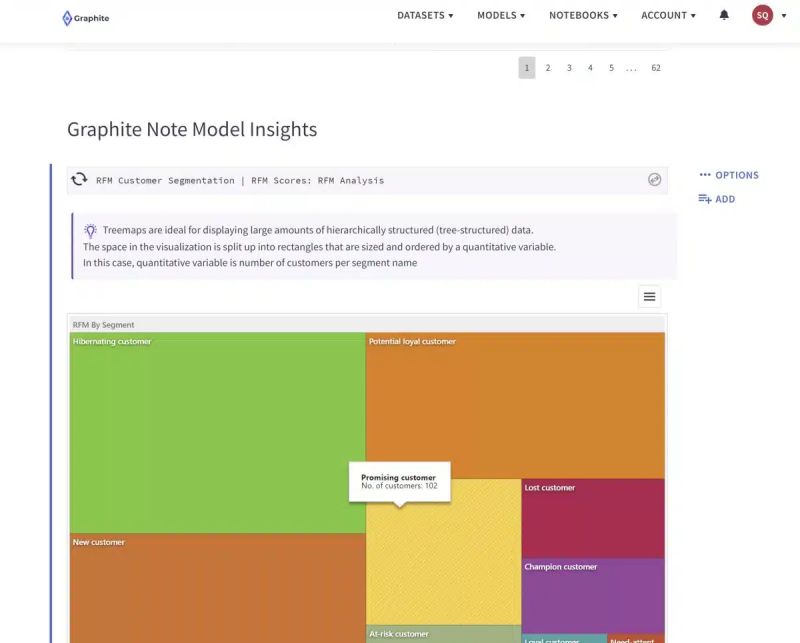
Task: Open the NOTEBOOKS menu
Action: pos(582,15)
